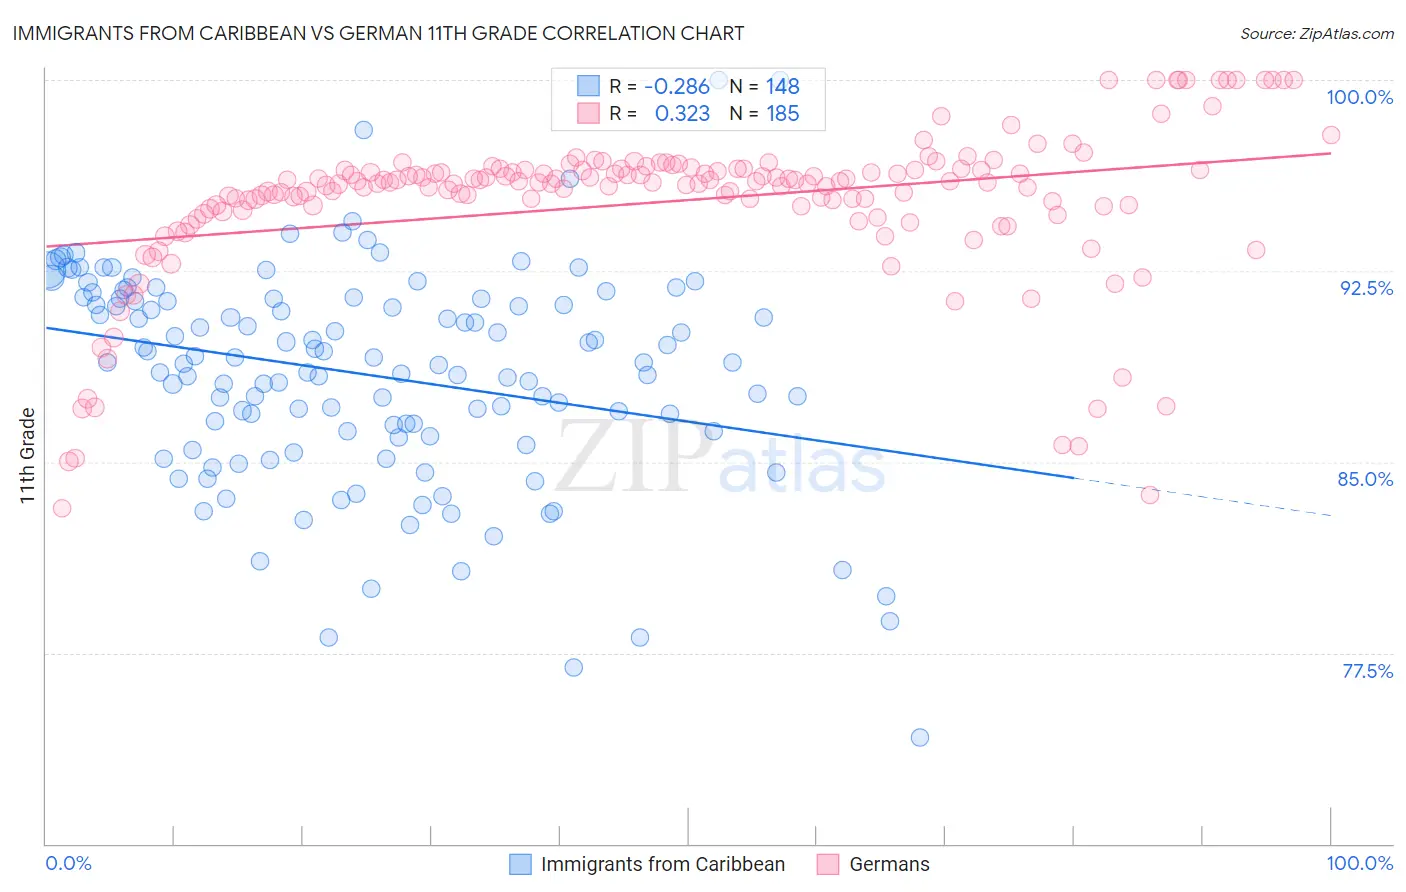Click the 0.0% x-axis label

tap(69, 863)
